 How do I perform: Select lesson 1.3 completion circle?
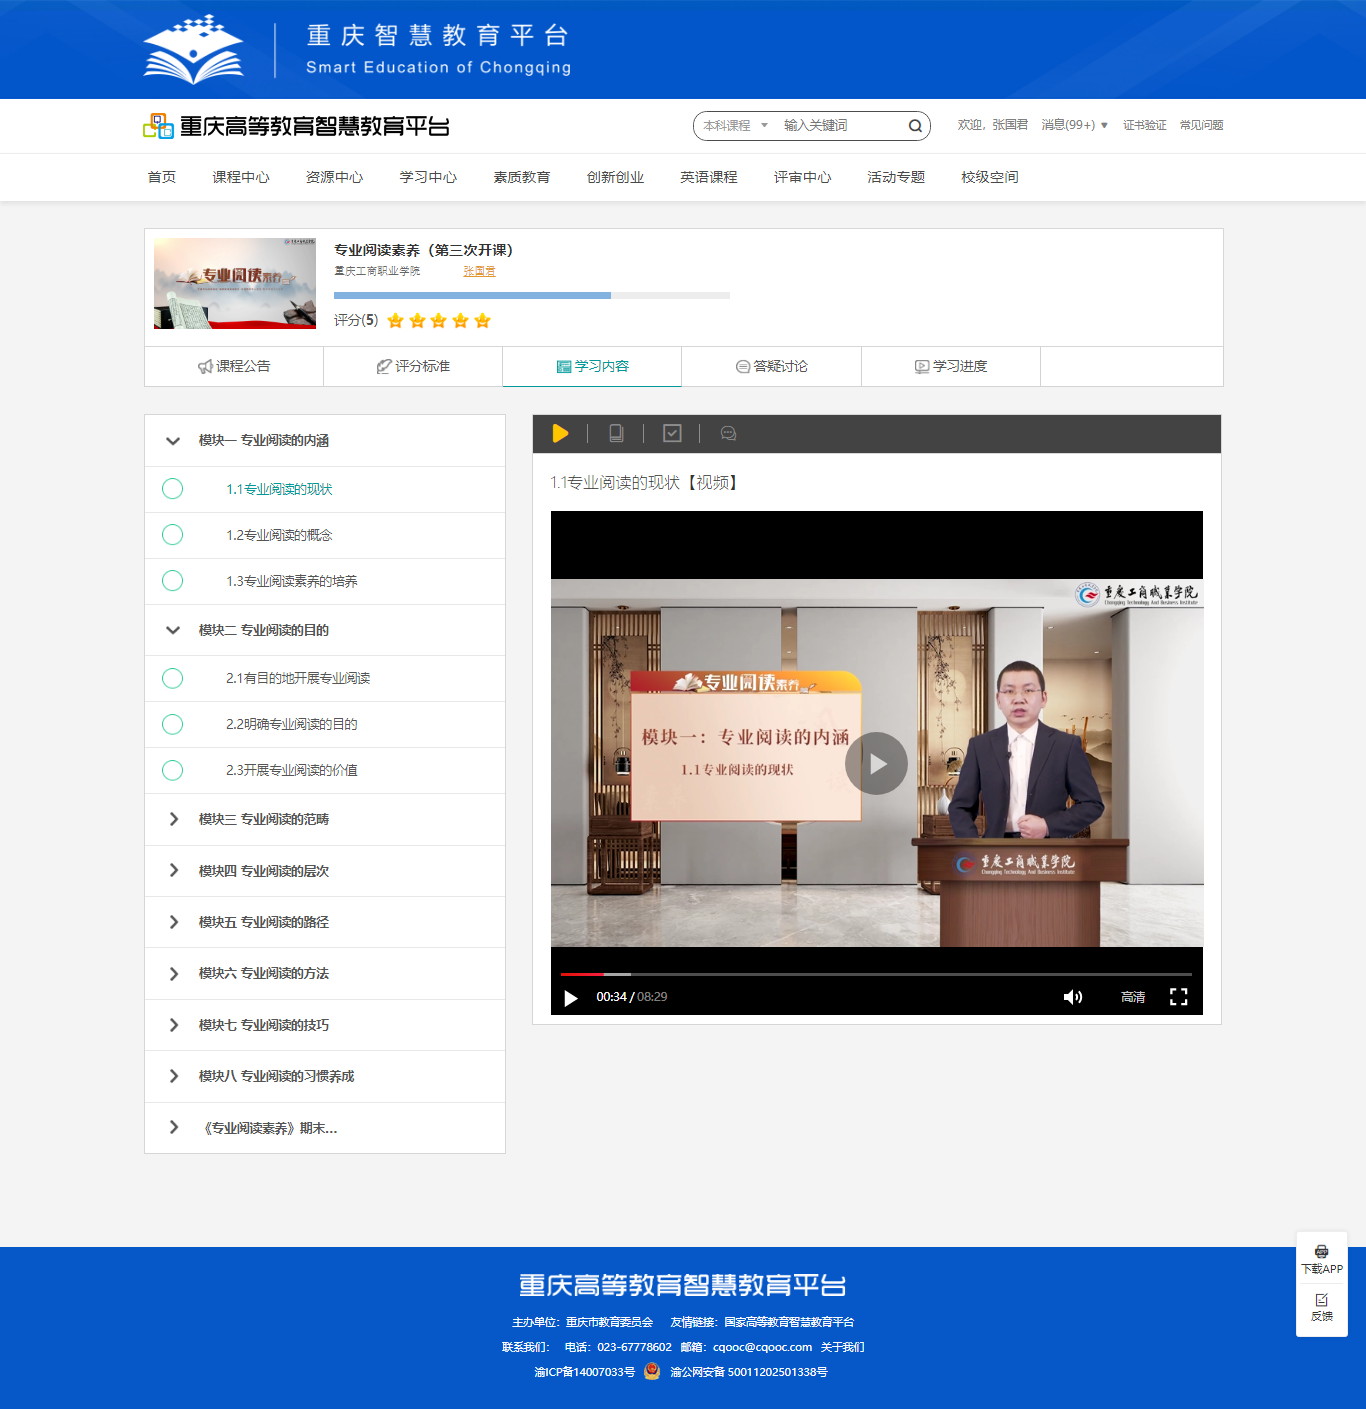tap(173, 581)
